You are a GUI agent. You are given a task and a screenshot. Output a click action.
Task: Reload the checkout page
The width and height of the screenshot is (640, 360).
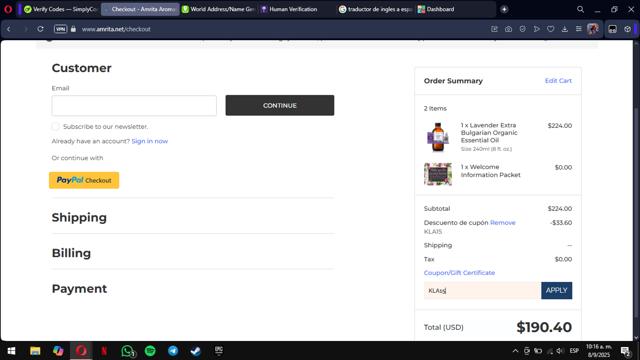point(40,29)
